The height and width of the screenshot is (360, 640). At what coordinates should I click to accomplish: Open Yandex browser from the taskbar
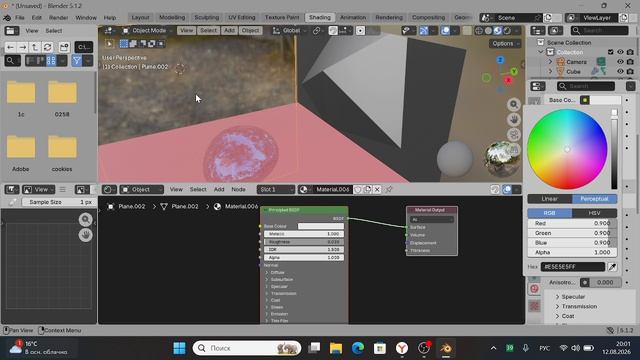pyautogui.click(x=402, y=348)
